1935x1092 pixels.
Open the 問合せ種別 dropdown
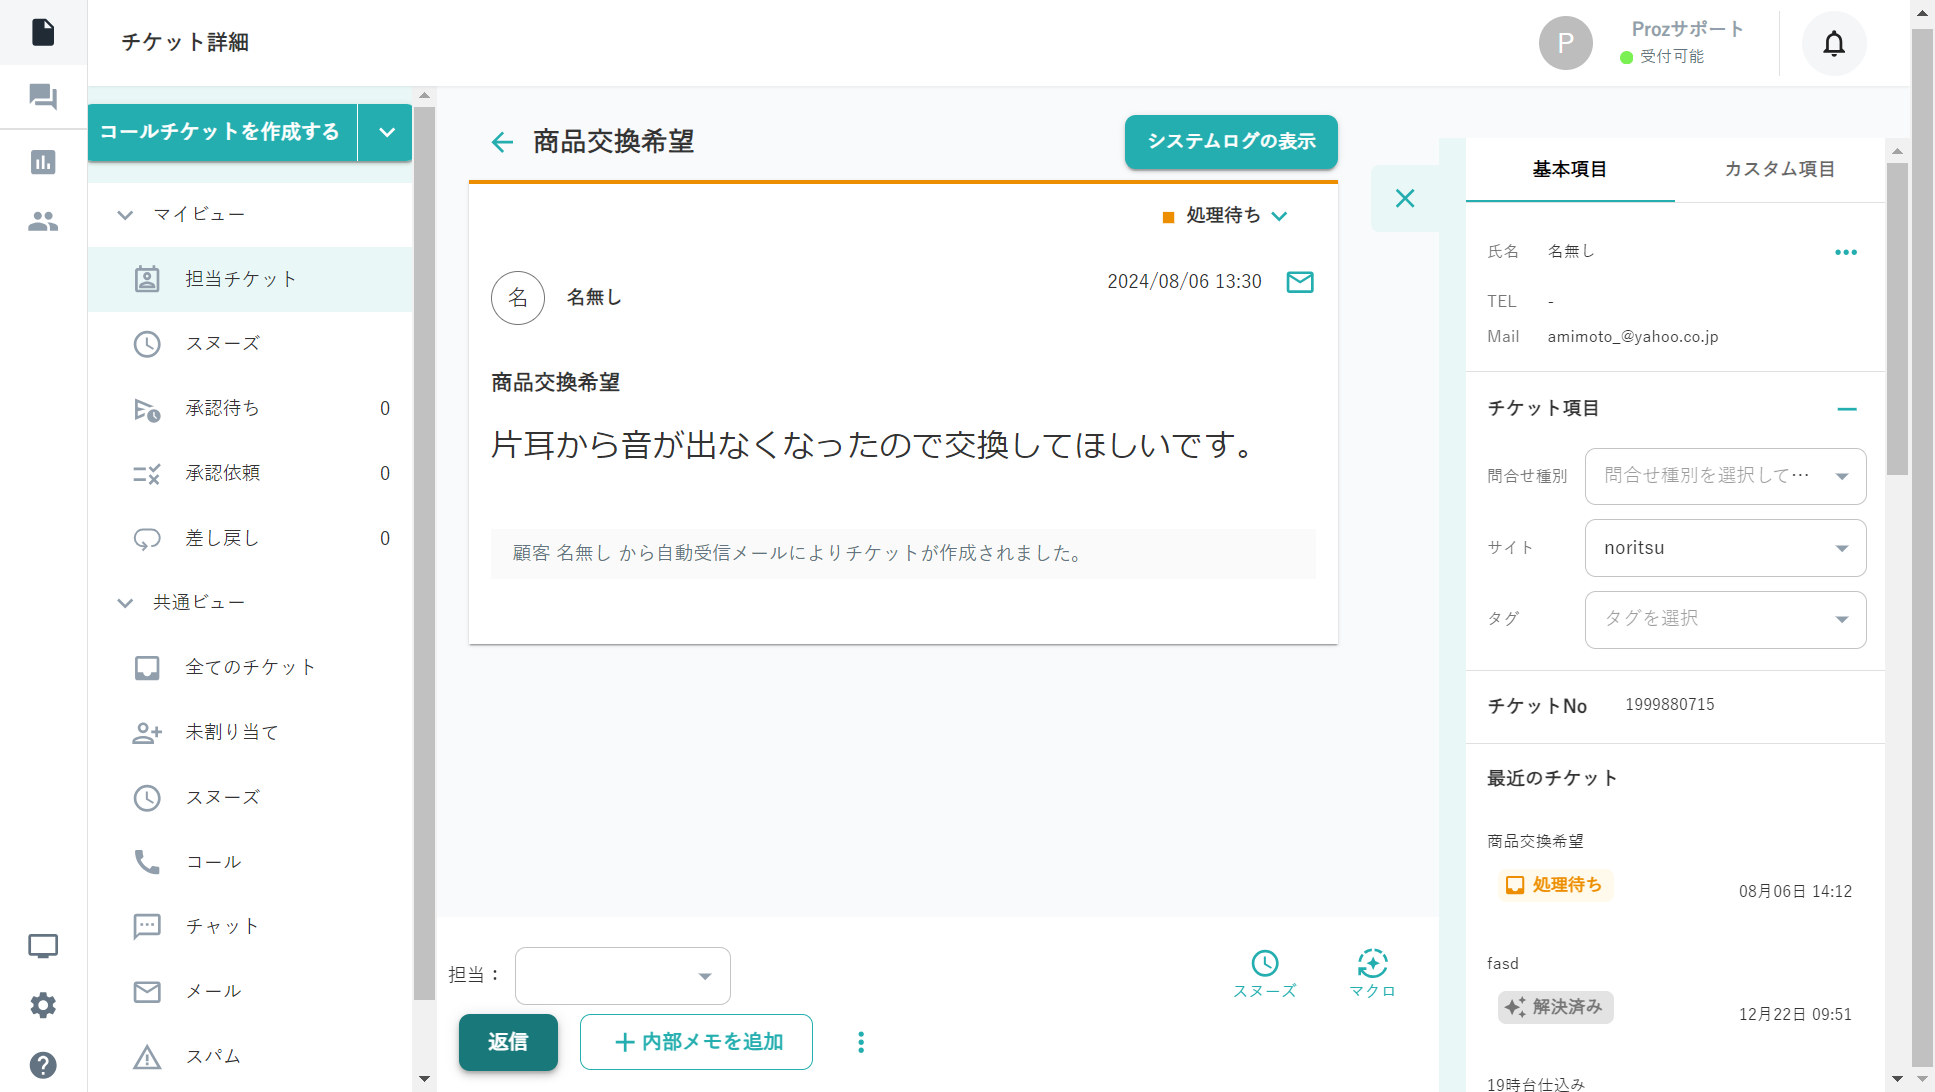(1725, 476)
